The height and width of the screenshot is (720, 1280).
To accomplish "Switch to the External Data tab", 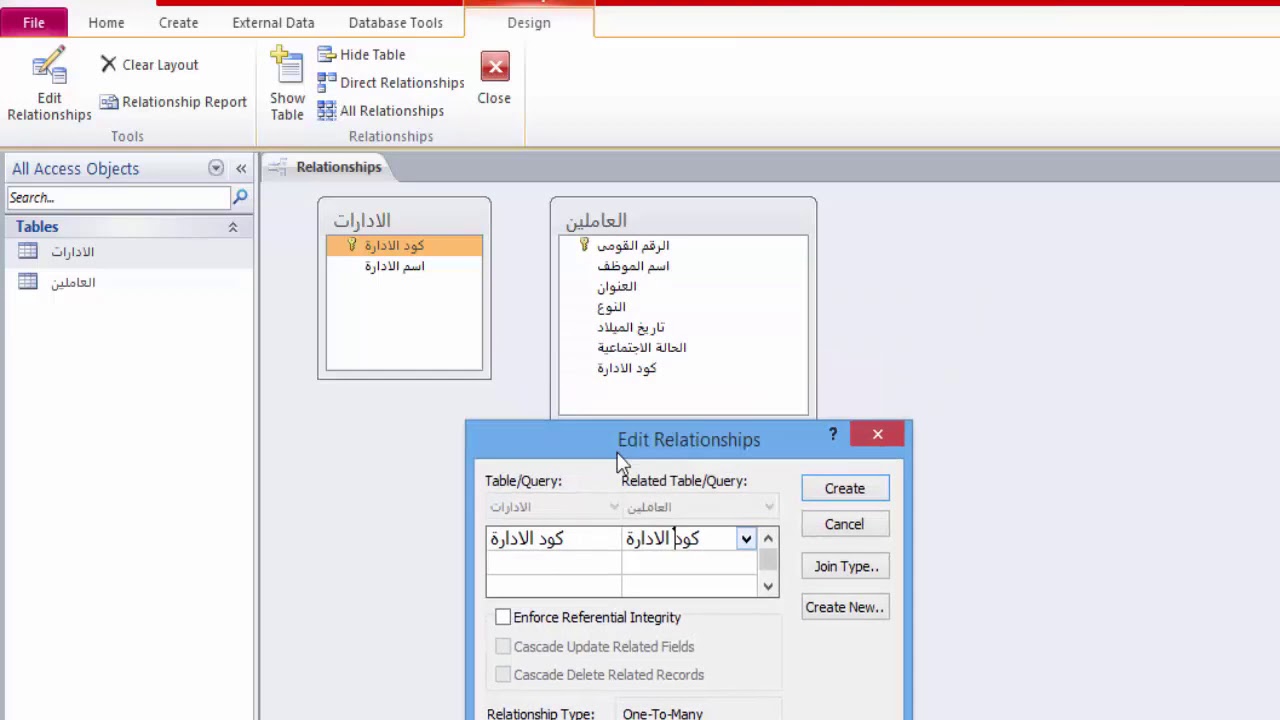I will point(273,22).
